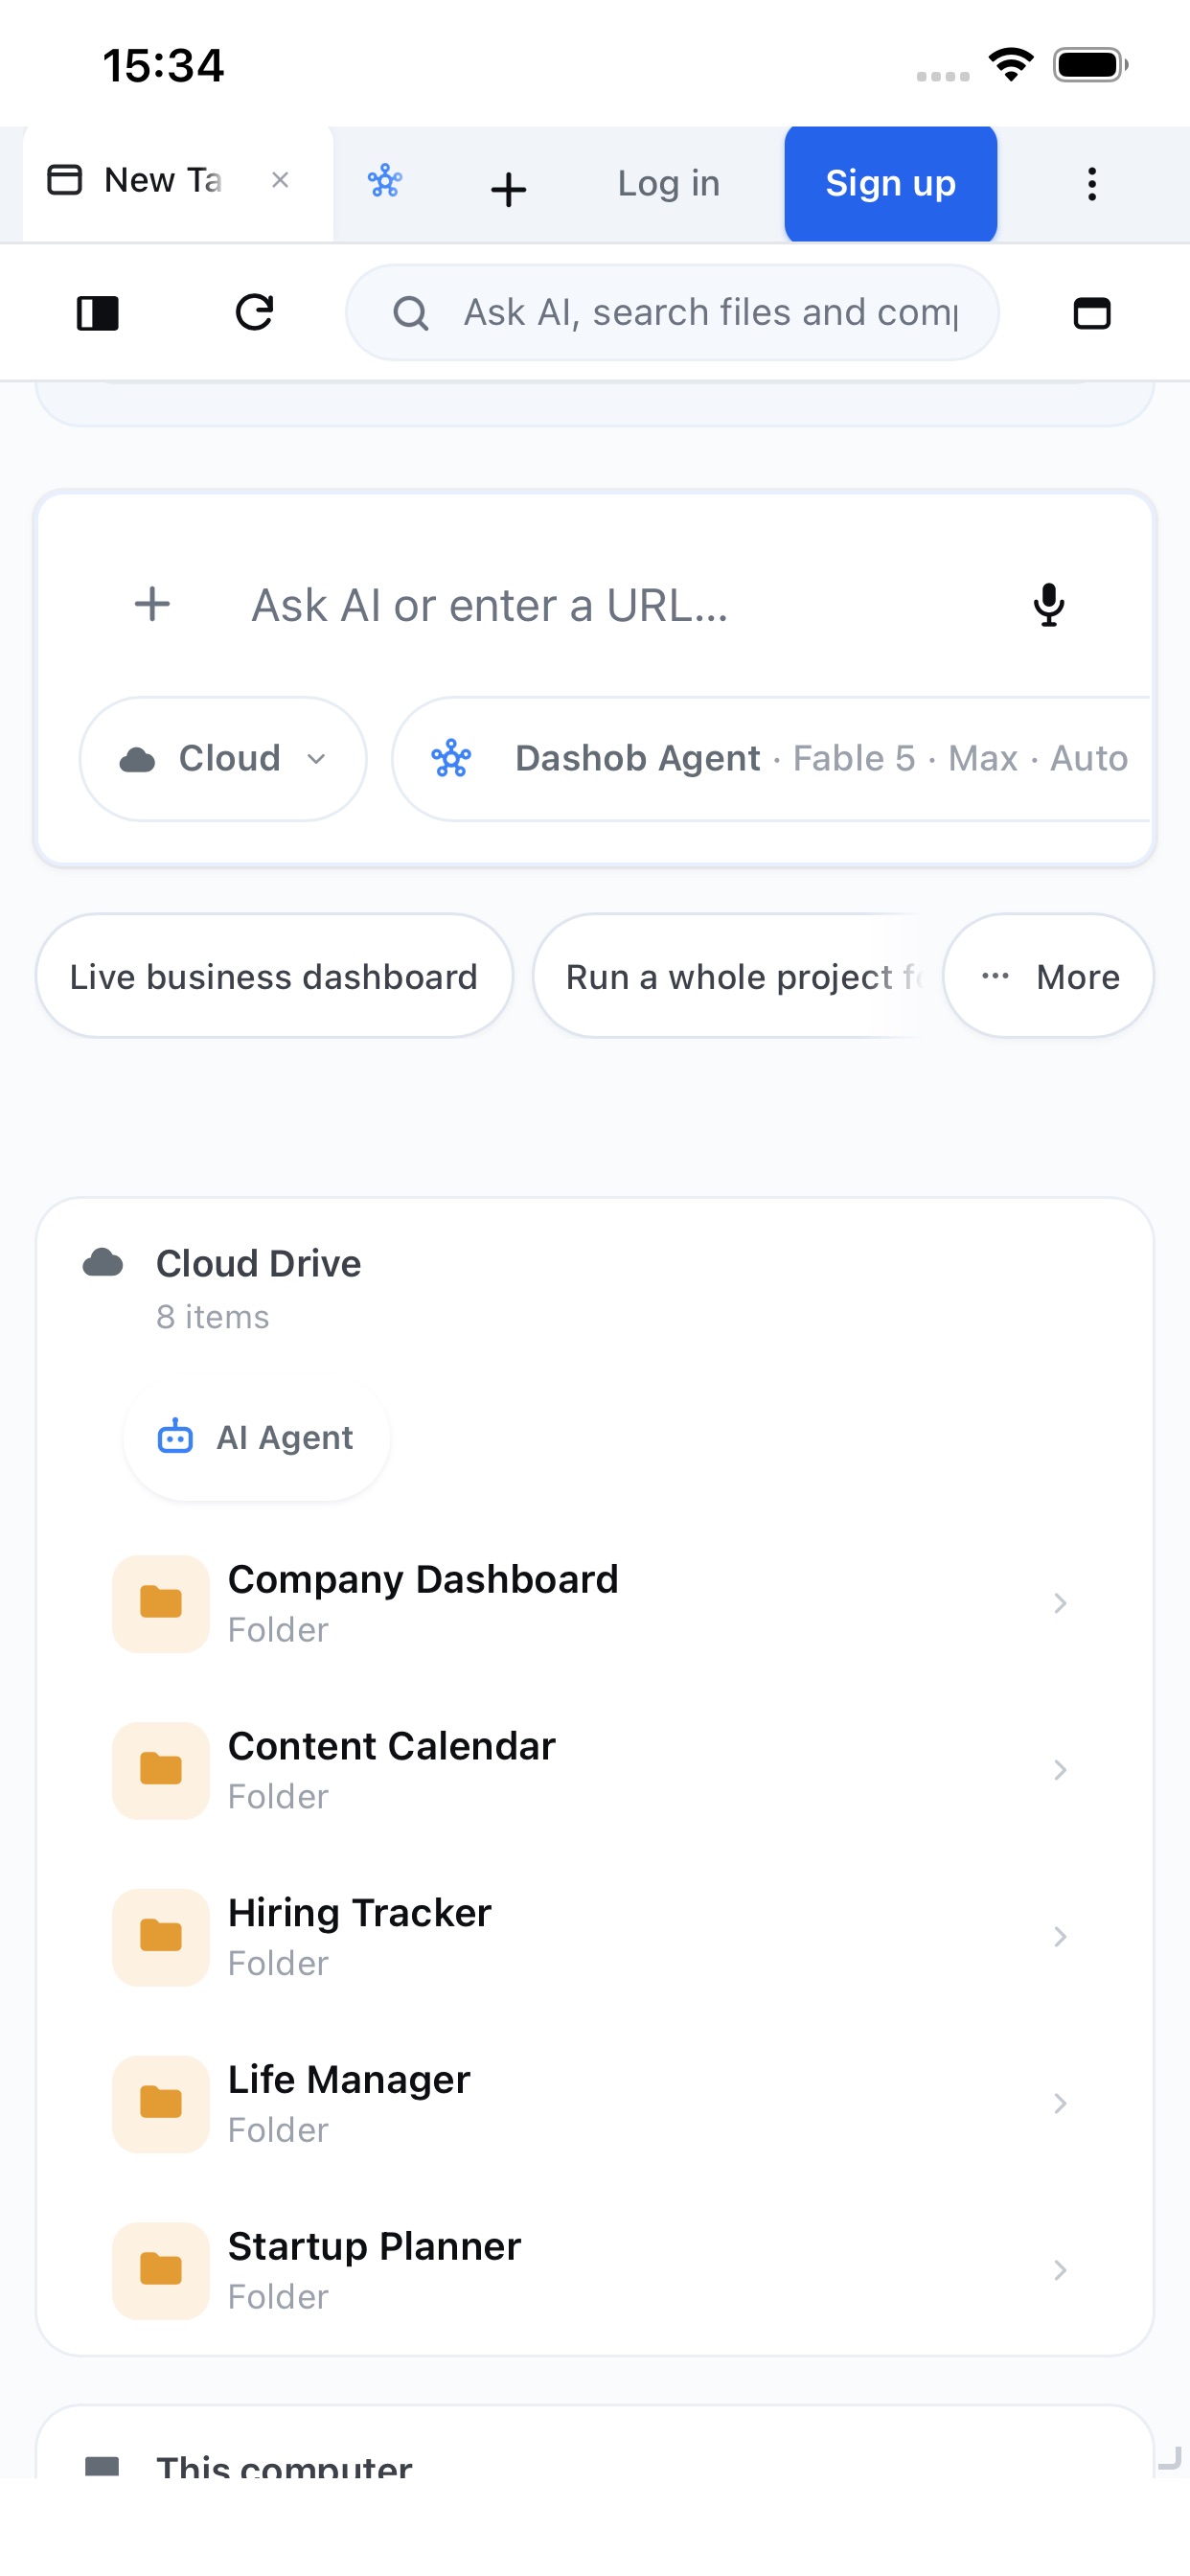Viewport: 1190px width, 2576px height.
Task: Close the New Tab tab
Action: (280, 181)
